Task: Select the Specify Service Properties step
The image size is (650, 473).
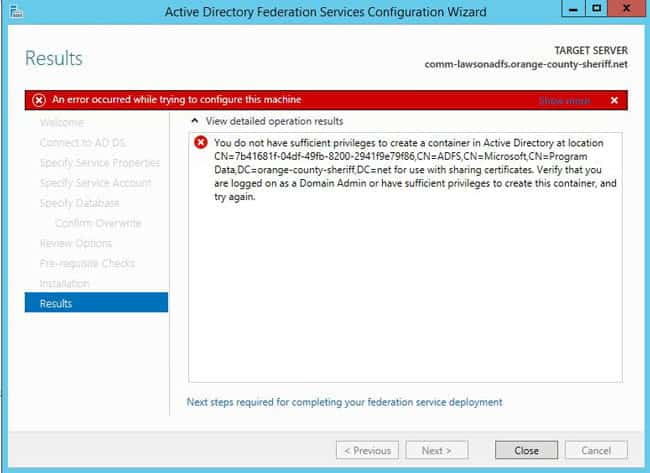Action: [100, 163]
